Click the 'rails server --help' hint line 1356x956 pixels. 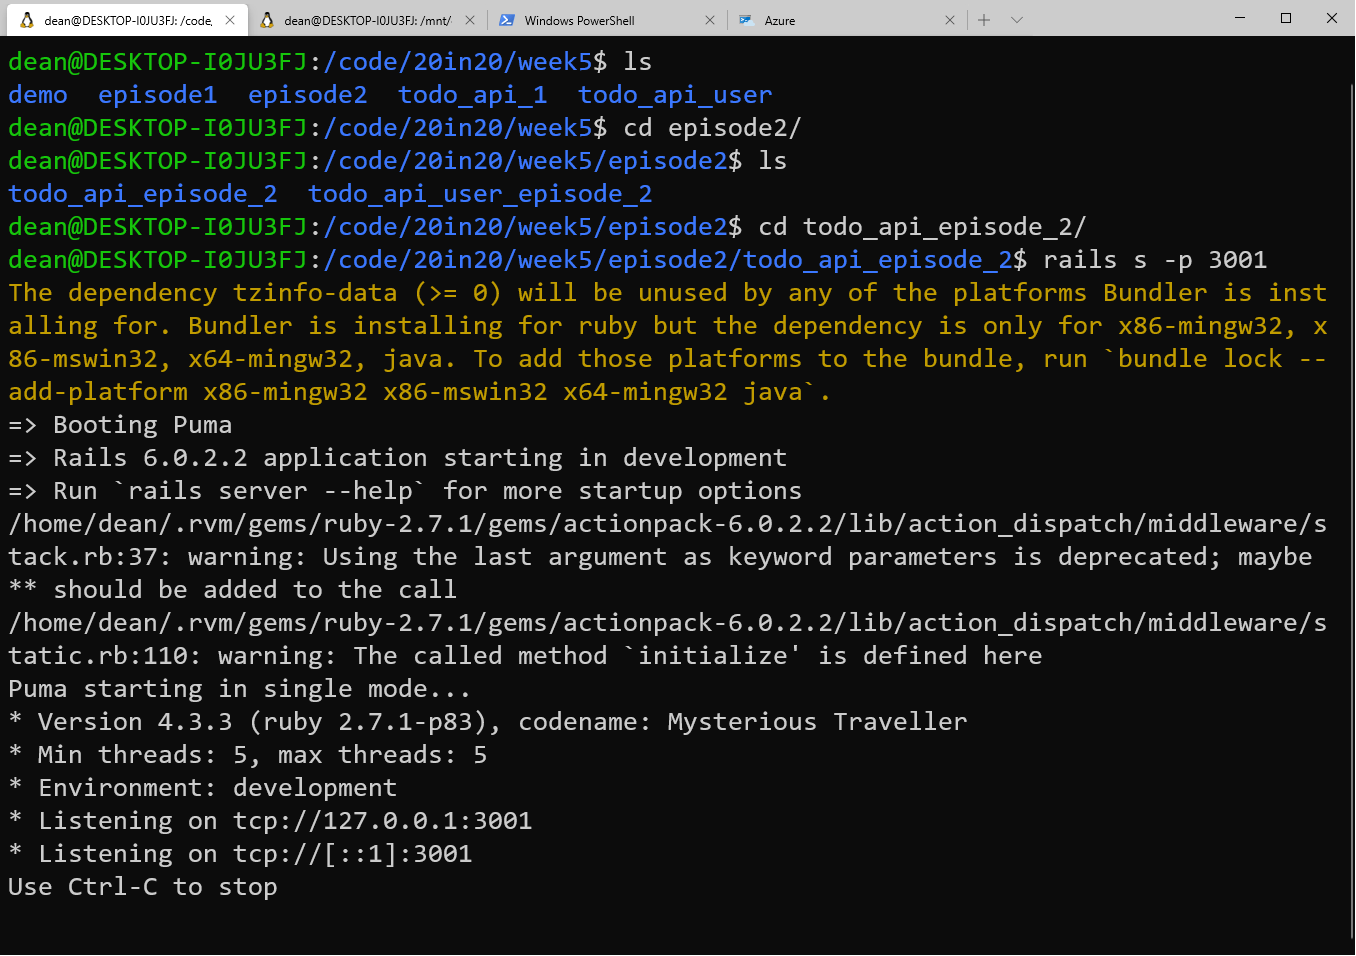tap(405, 491)
